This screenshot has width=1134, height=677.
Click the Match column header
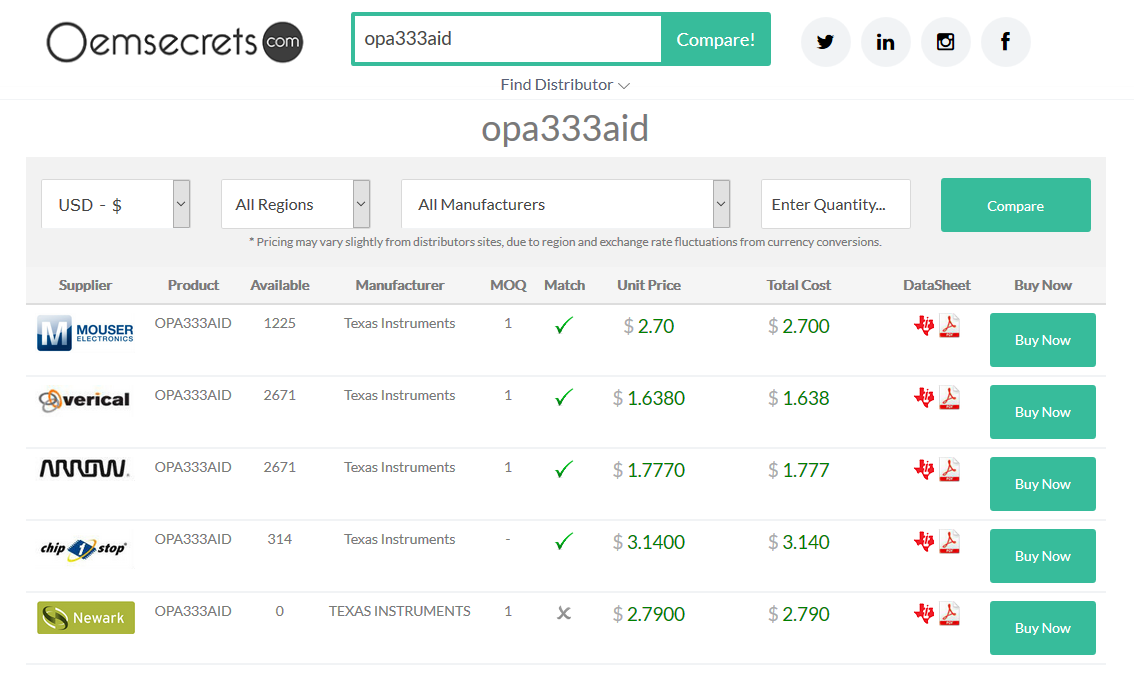(564, 285)
